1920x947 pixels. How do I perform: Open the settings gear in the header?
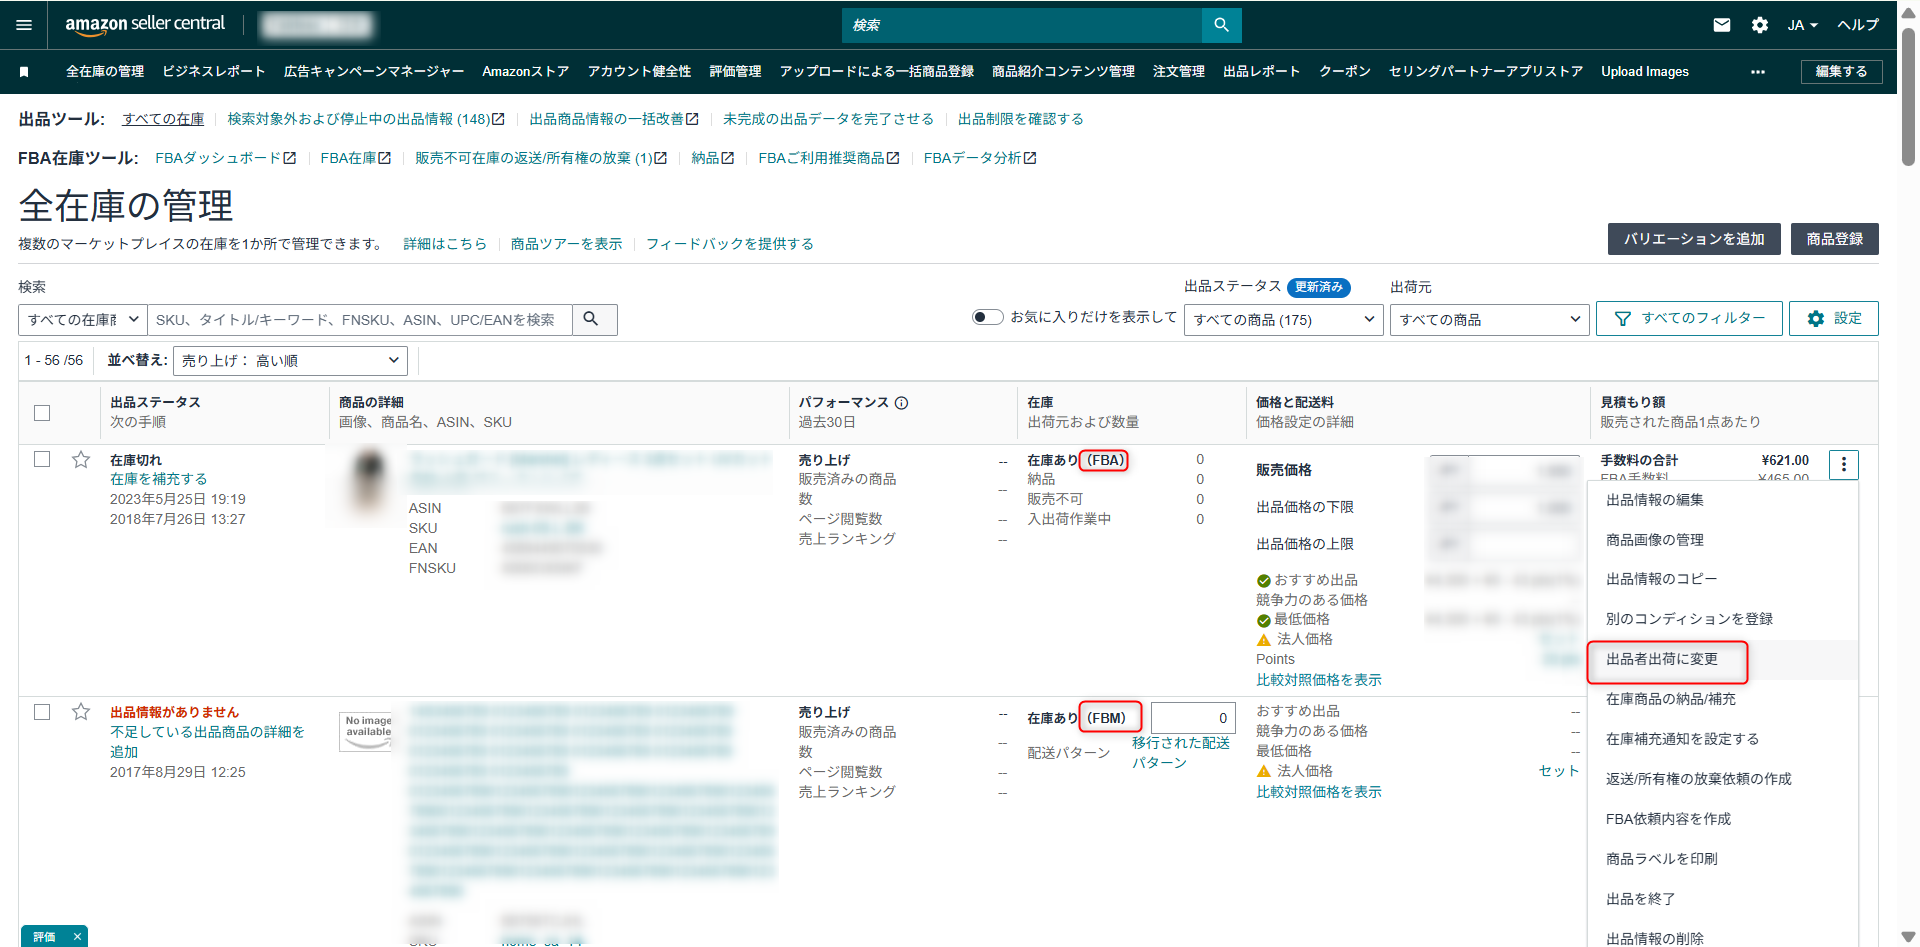click(x=1759, y=25)
